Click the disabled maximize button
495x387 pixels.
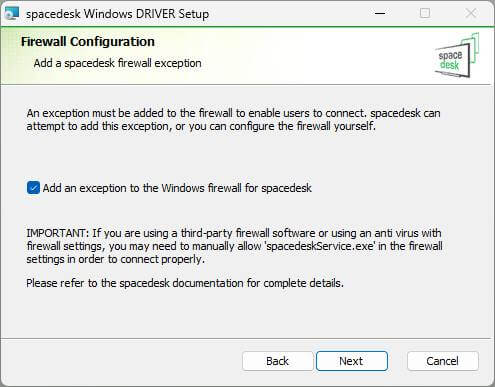pos(425,13)
